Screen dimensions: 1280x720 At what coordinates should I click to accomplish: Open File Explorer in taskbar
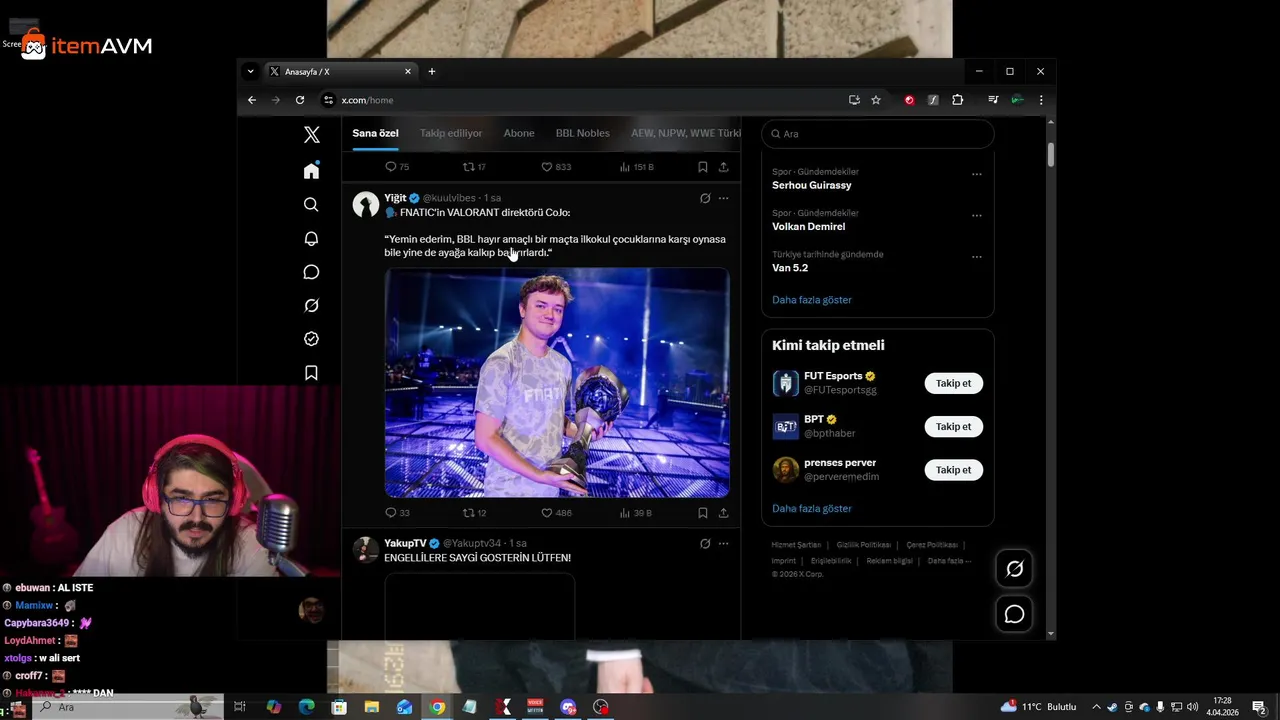(x=371, y=707)
